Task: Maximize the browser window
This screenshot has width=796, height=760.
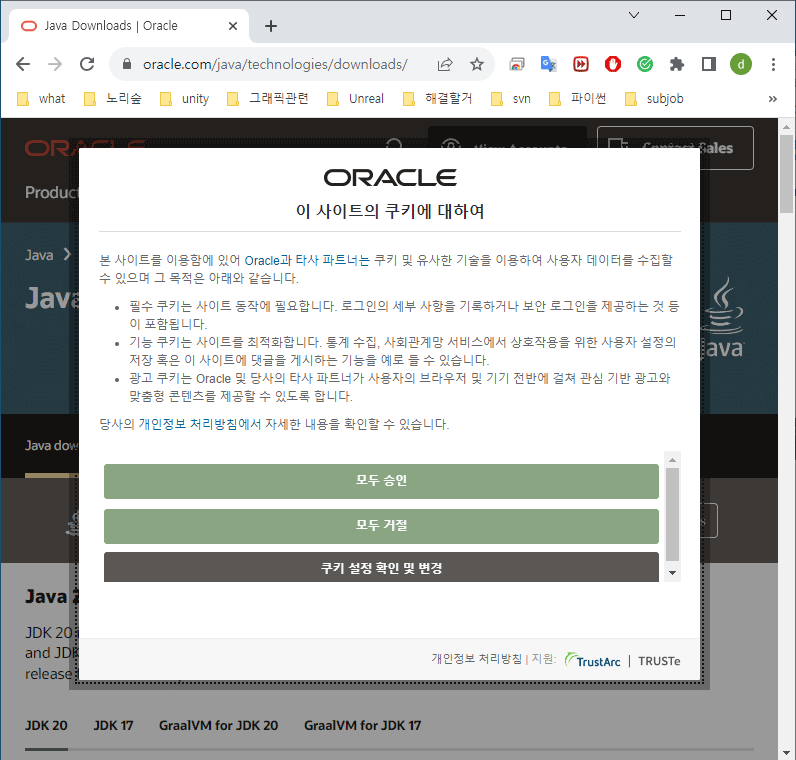Action: (726, 15)
